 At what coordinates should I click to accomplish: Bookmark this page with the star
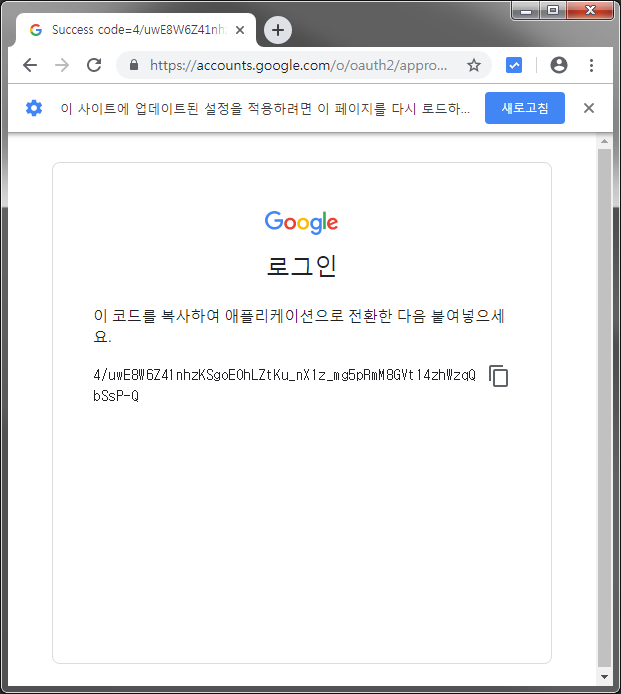(x=474, y=65)
